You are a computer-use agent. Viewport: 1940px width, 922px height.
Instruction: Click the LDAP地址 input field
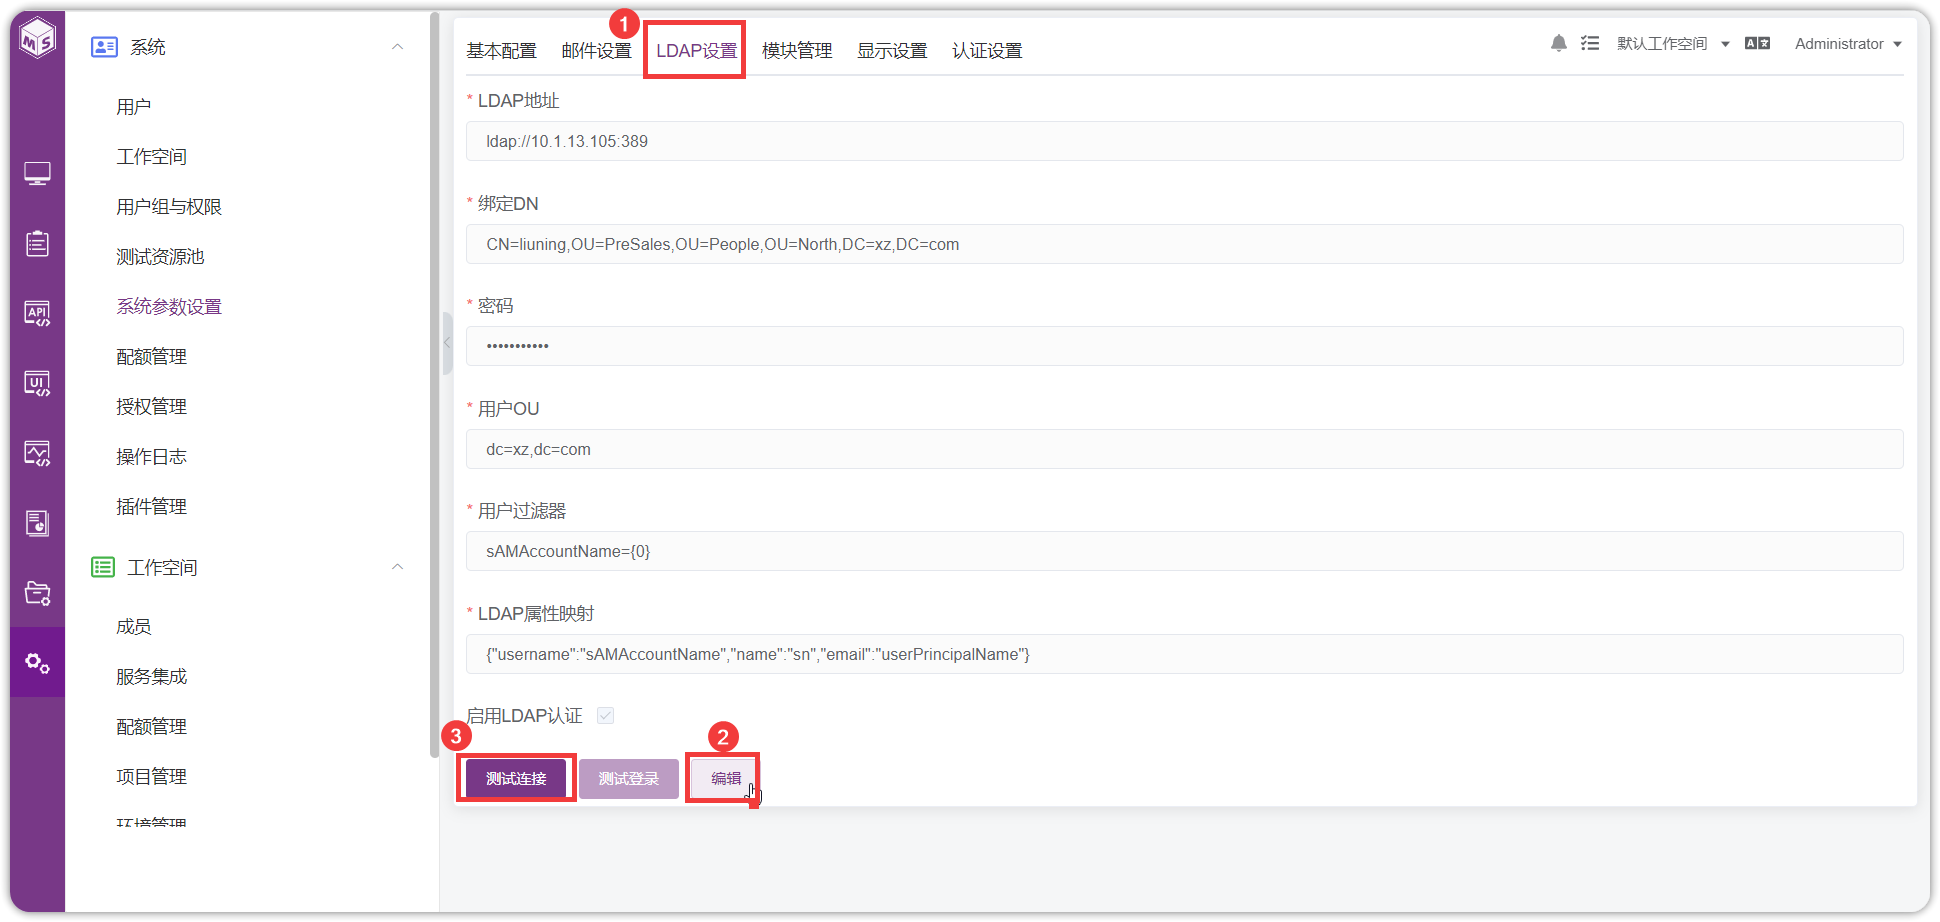[1184, 141]
